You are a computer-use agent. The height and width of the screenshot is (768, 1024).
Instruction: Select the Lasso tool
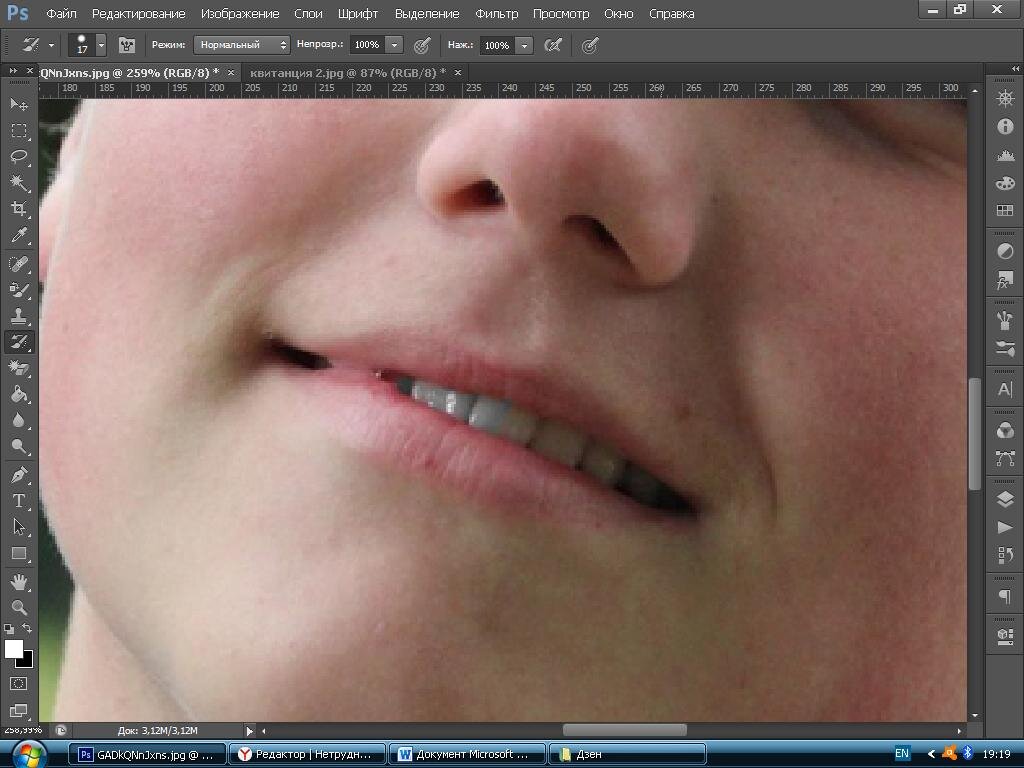(x=19, y=157)
